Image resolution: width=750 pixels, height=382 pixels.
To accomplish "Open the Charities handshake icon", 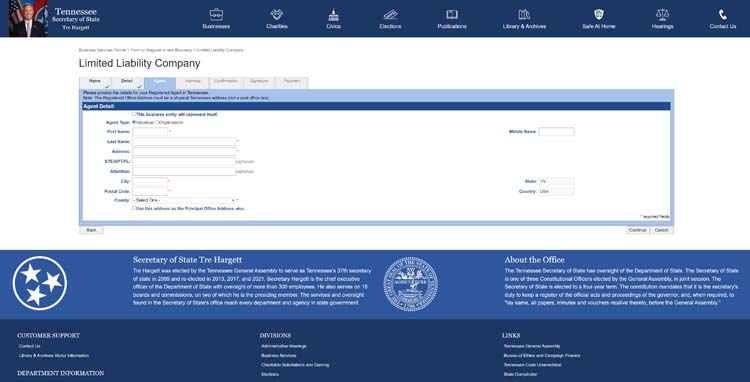I will click(277, 14).
